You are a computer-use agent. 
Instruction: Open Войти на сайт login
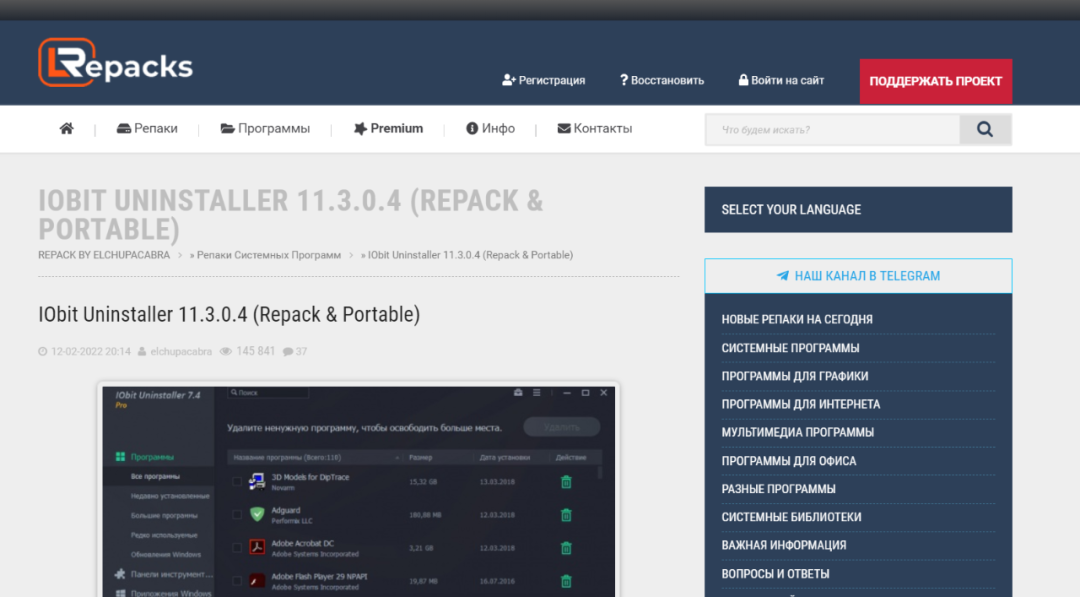tap(781, 80)
